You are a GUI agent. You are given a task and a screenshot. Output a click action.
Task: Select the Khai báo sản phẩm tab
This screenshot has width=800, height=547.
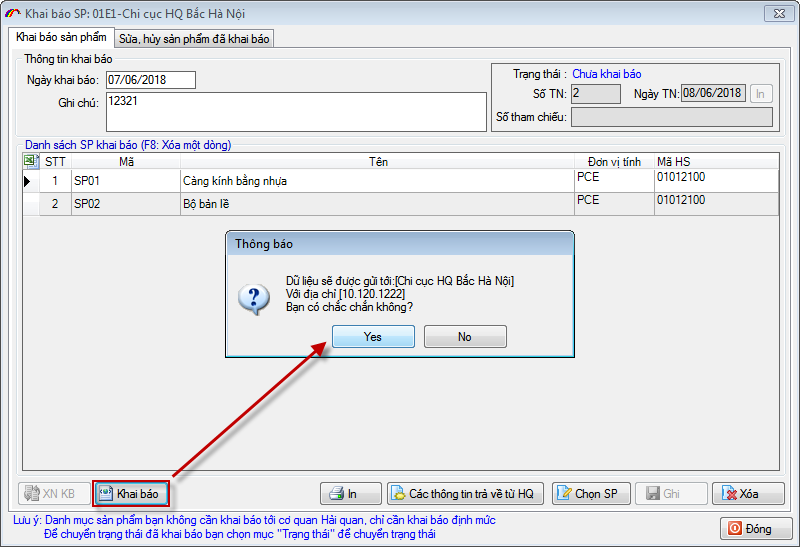61,37
